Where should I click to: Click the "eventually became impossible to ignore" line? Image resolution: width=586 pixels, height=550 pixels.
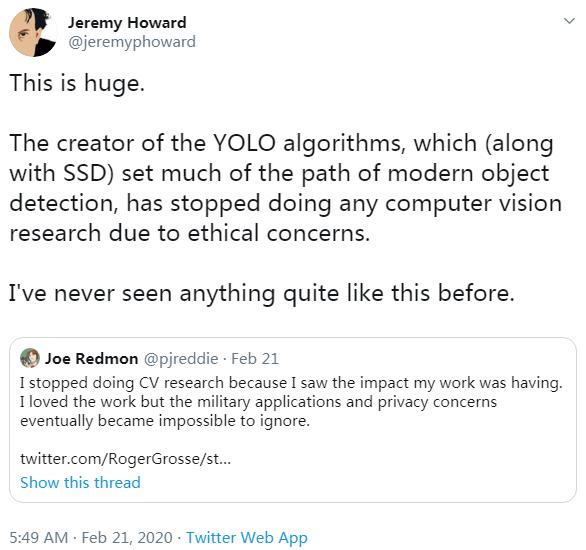165,421
